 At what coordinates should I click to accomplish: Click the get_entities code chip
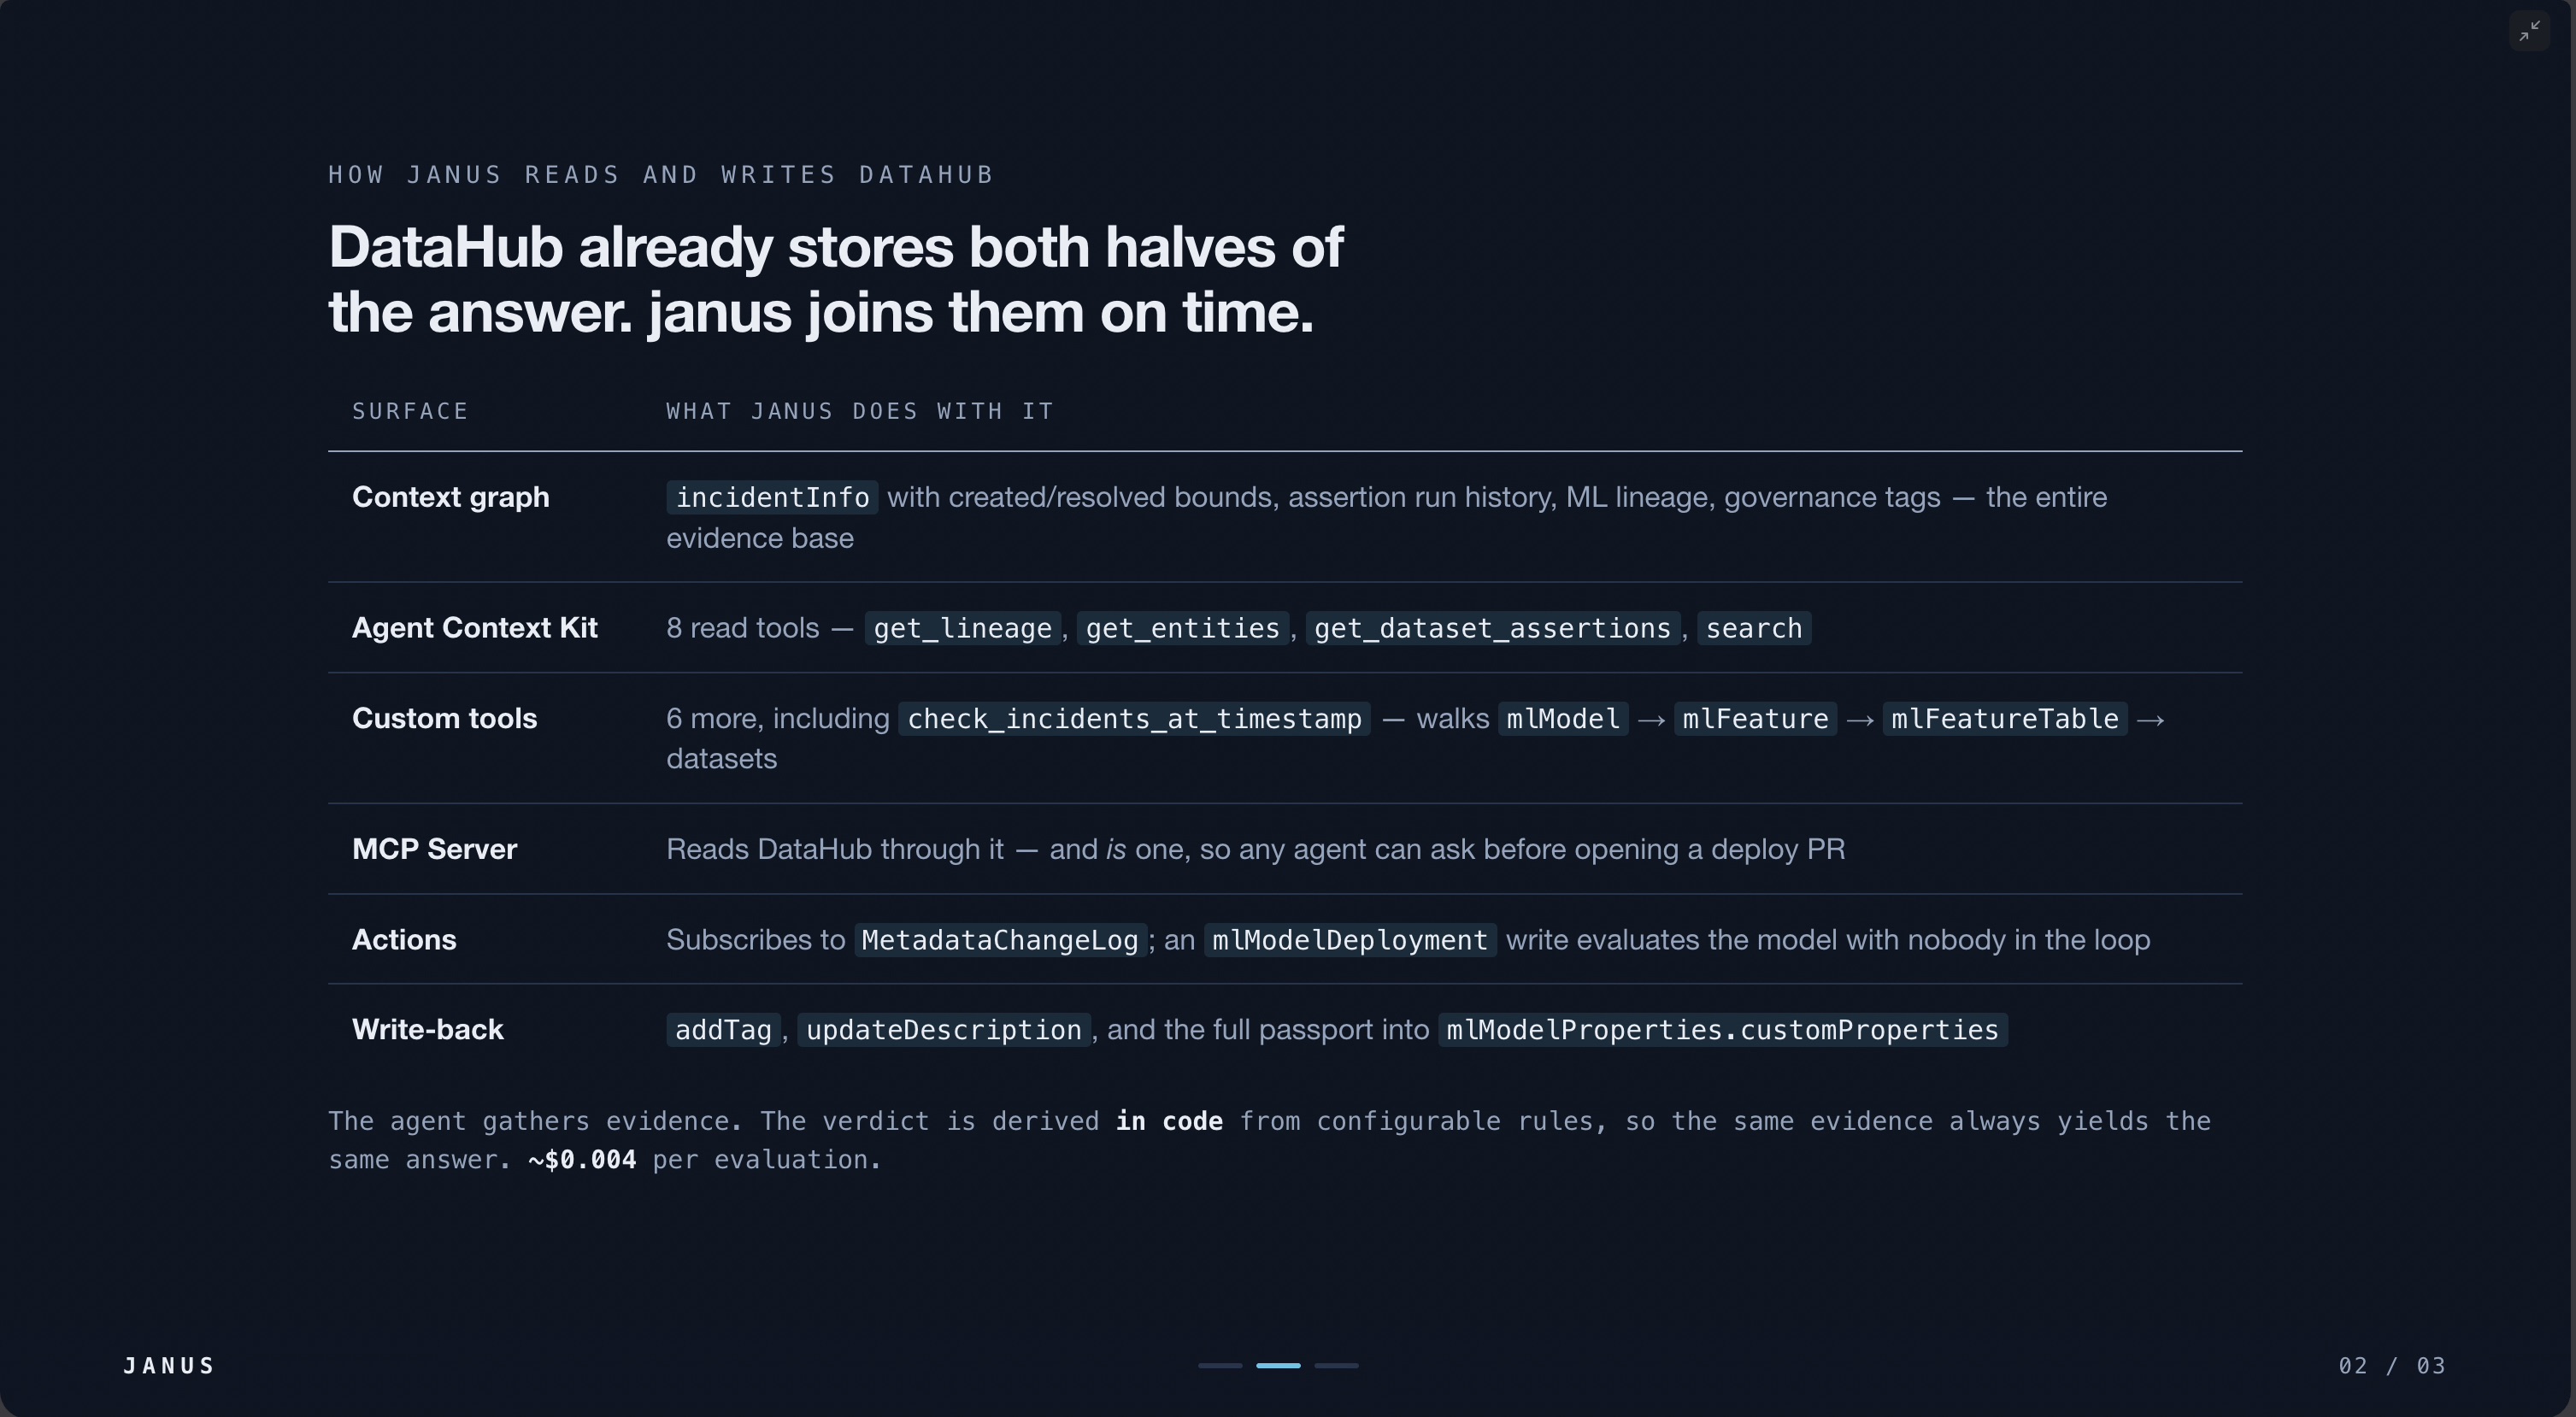(1182, 628)
